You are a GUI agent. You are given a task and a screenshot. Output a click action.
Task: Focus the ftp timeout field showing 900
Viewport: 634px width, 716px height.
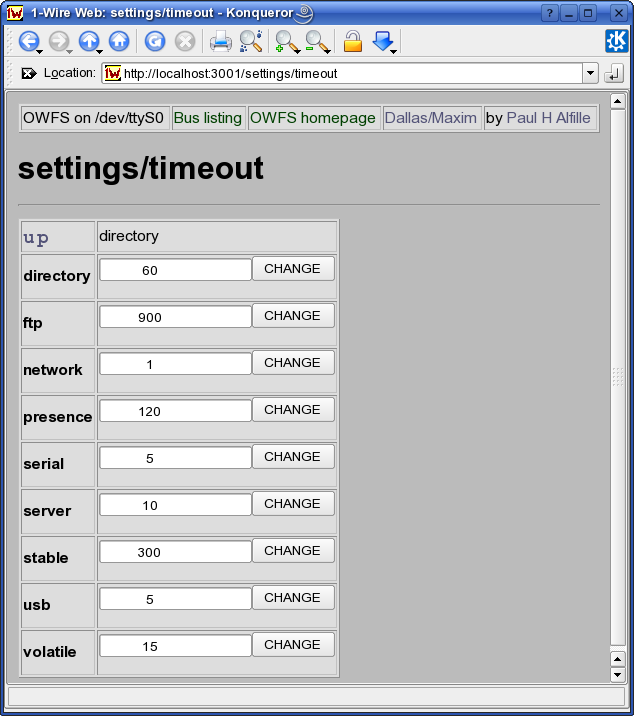tap(175, 316)
